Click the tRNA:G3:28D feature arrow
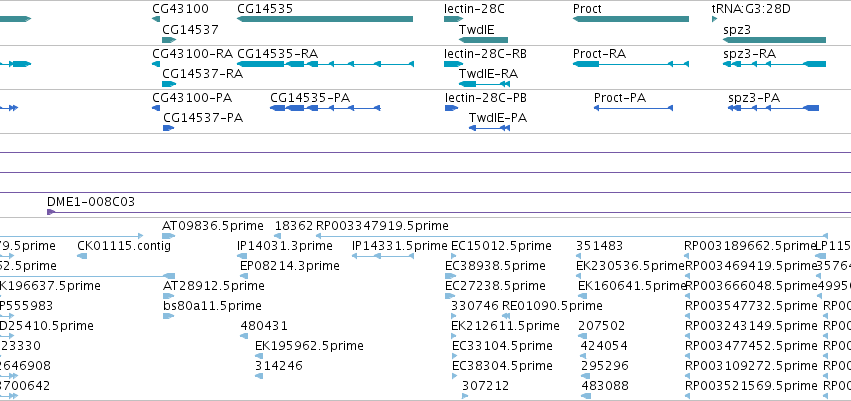This screenshot has width=851, height=401. click(x=714, y=19)
